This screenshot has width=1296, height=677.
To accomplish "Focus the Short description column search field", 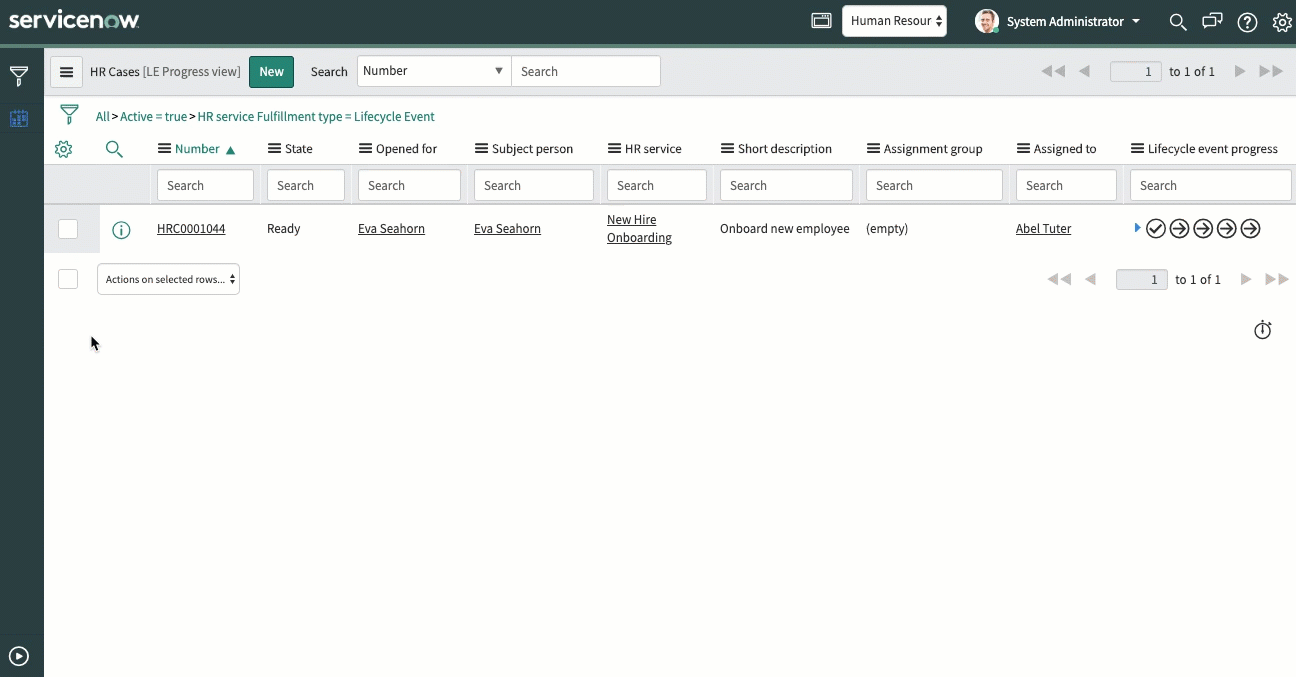I will point(786,185).
